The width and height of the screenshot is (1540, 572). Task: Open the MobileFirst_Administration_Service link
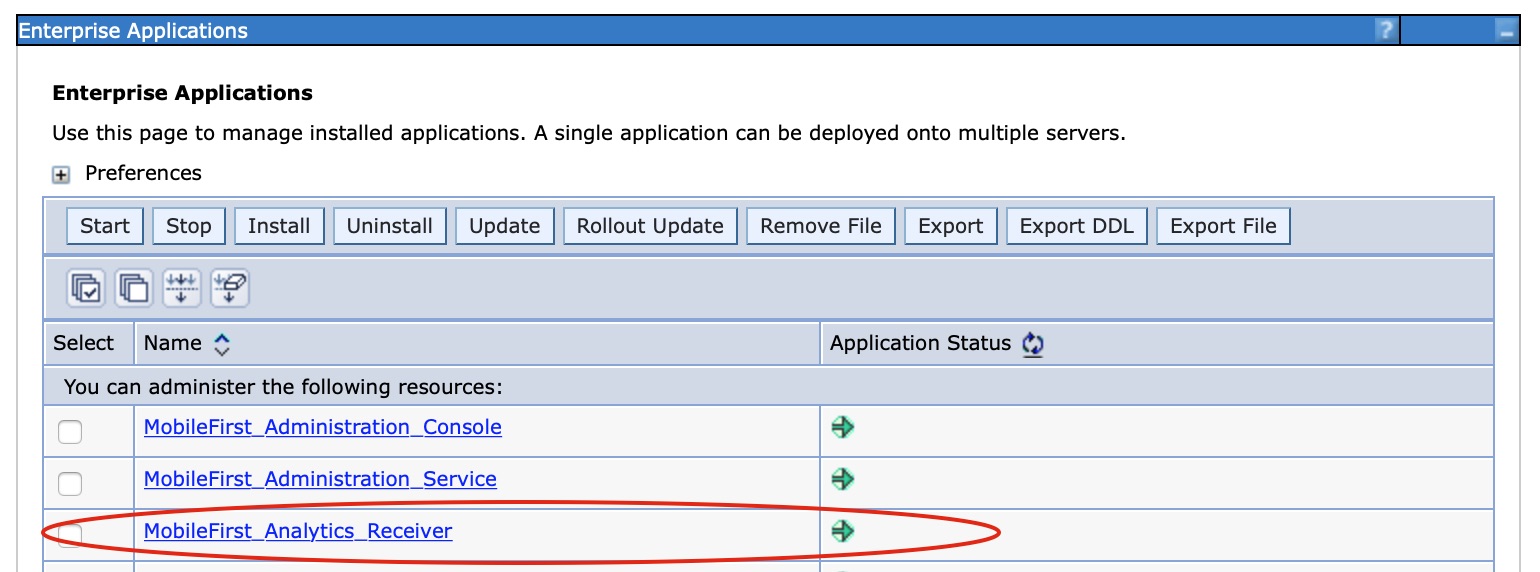point(320,479)
